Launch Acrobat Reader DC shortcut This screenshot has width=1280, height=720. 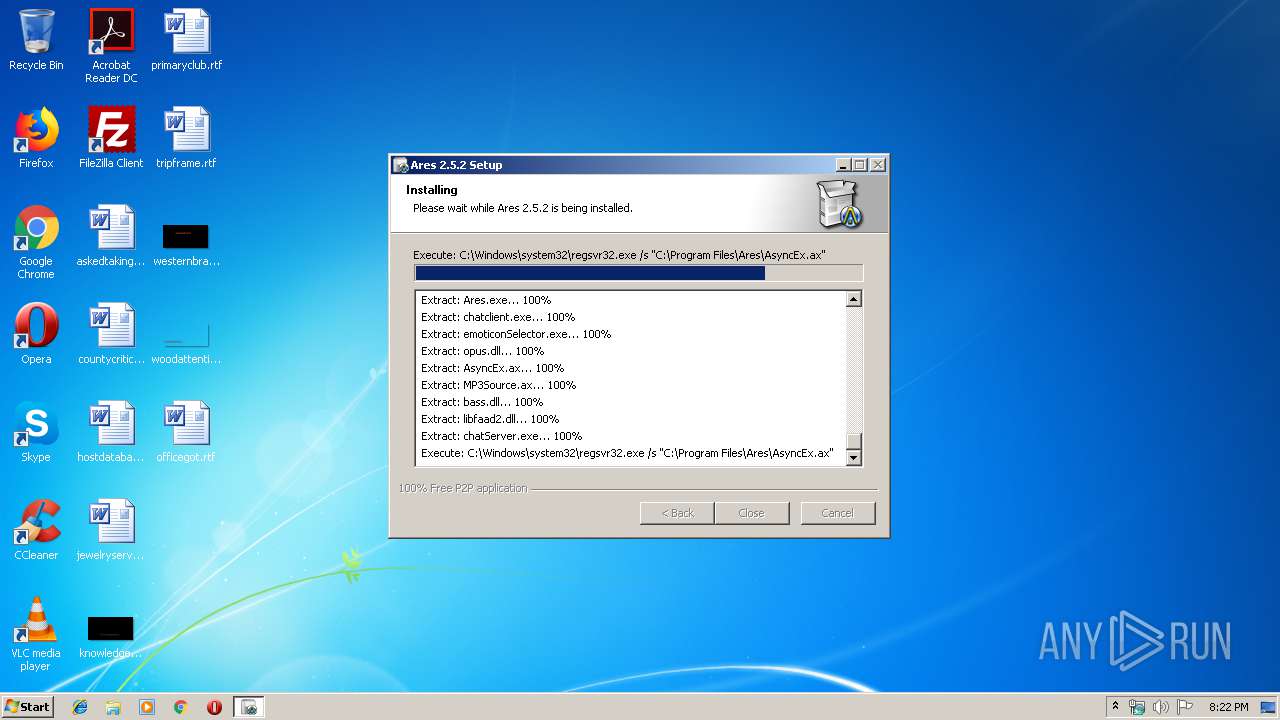(x=111, y=46)
